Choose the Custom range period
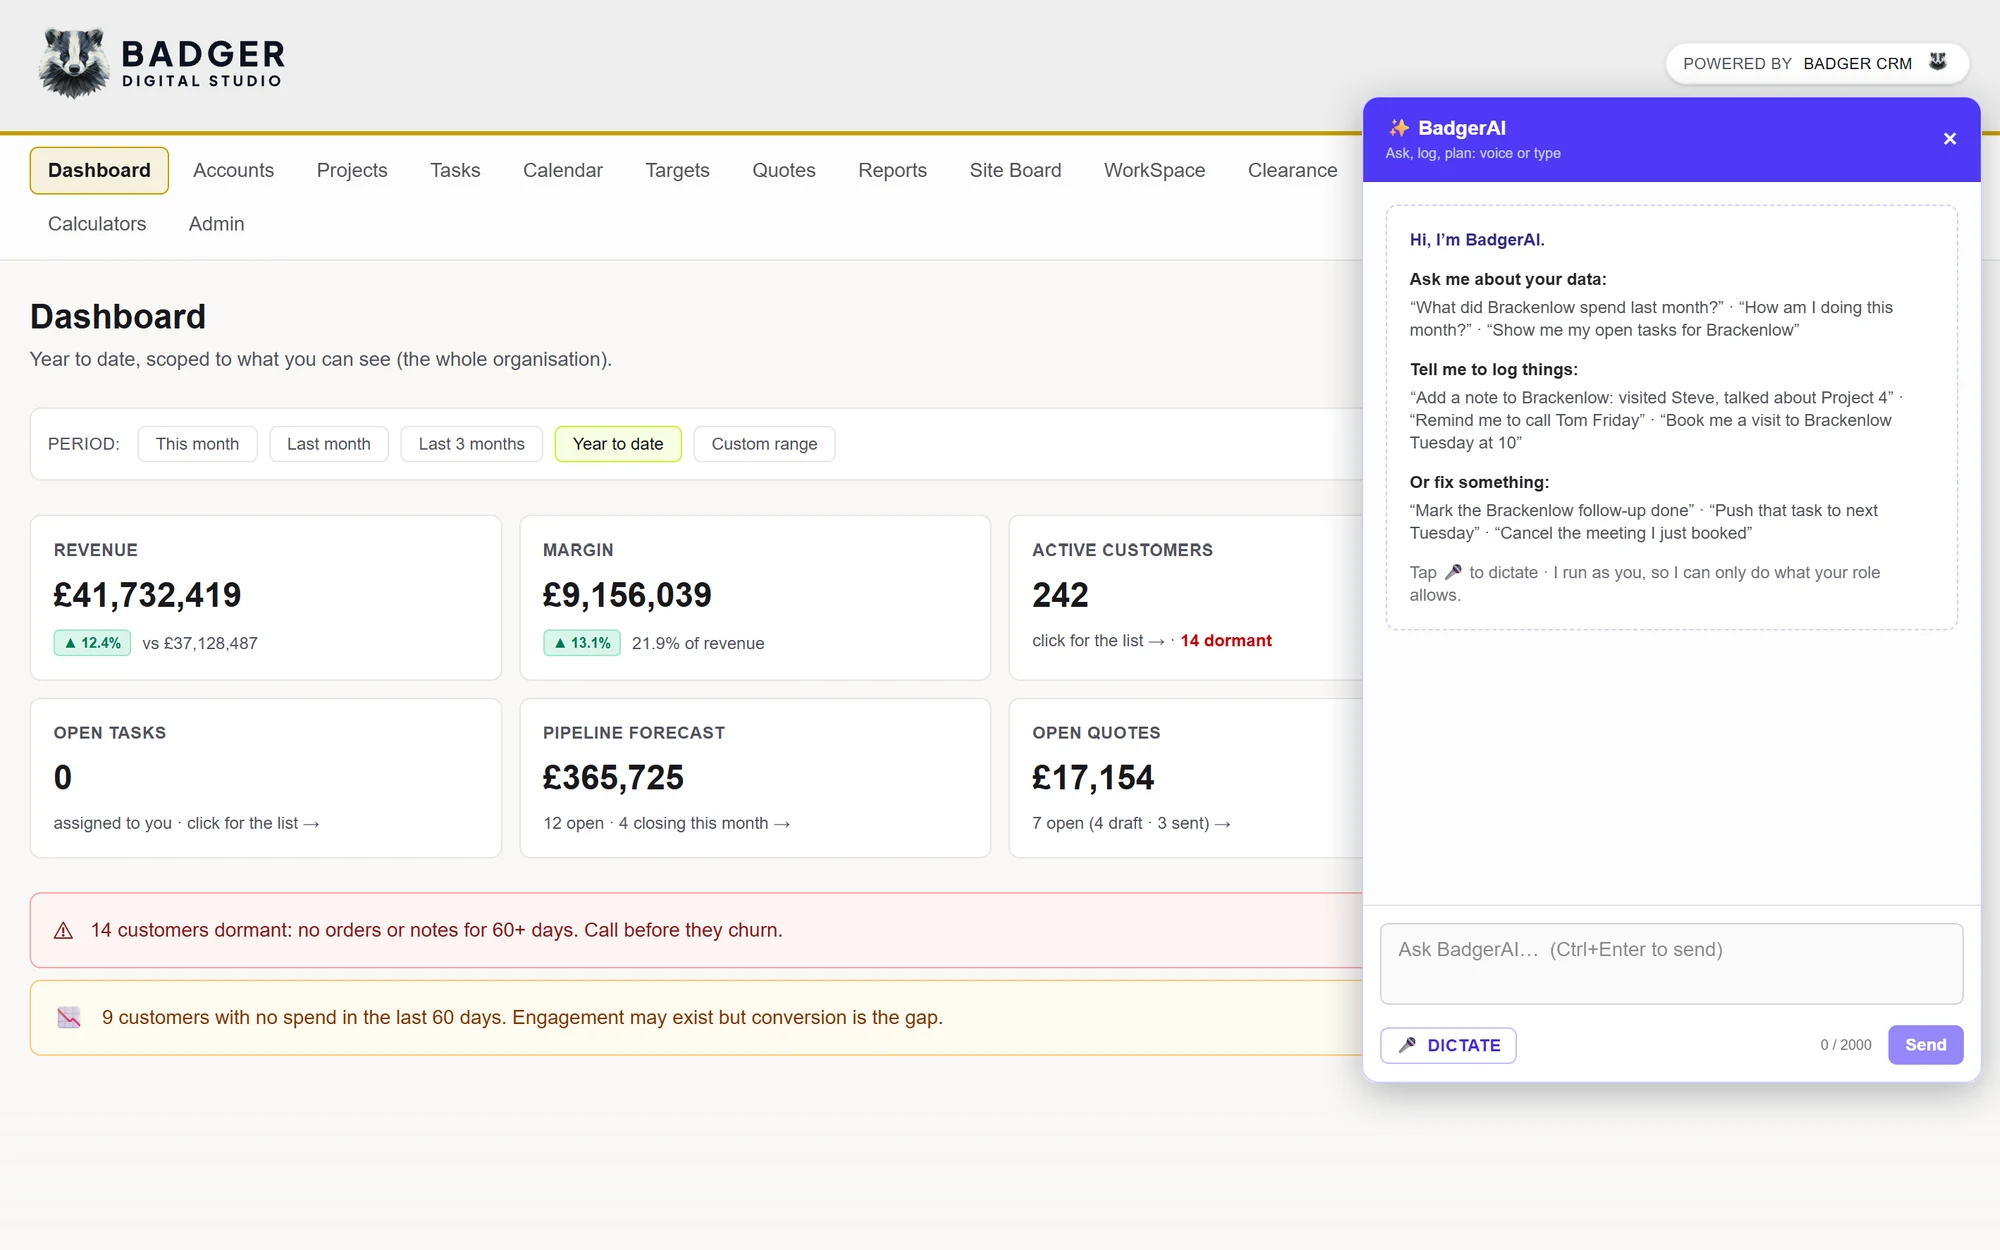This screenshot has width=2000, height=1250. point(764,444)
